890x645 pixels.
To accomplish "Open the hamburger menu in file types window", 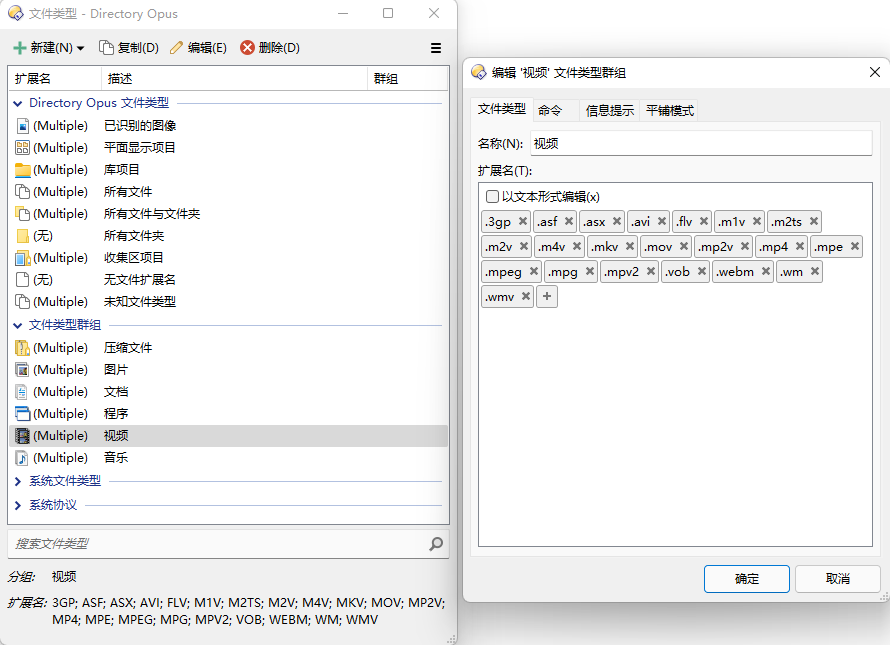I will pos(436,48).
